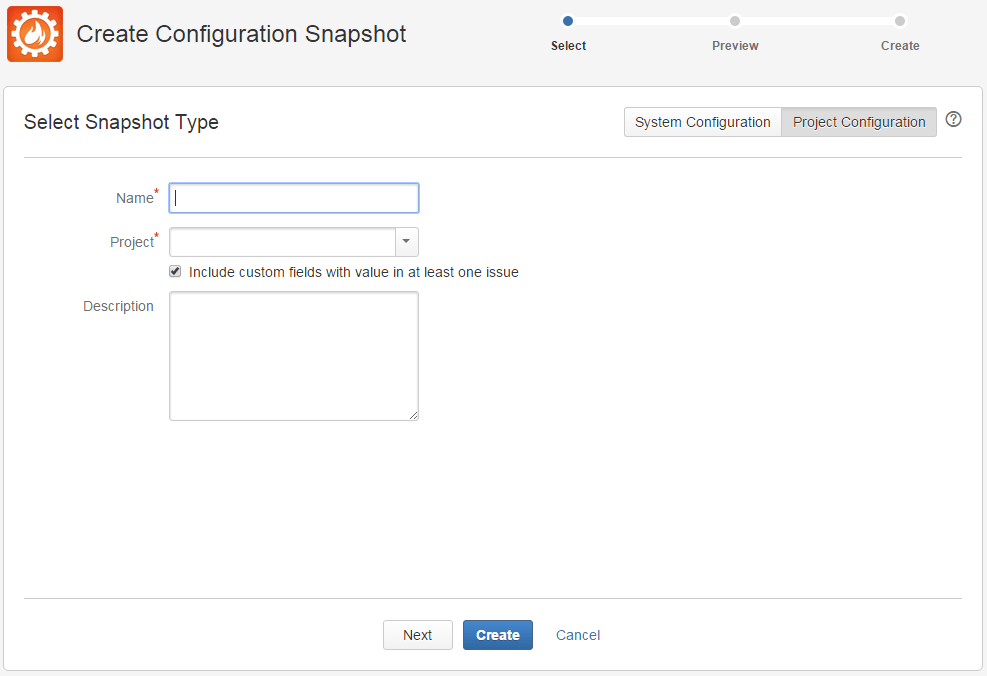Click the blue Create button

point(498,635)
